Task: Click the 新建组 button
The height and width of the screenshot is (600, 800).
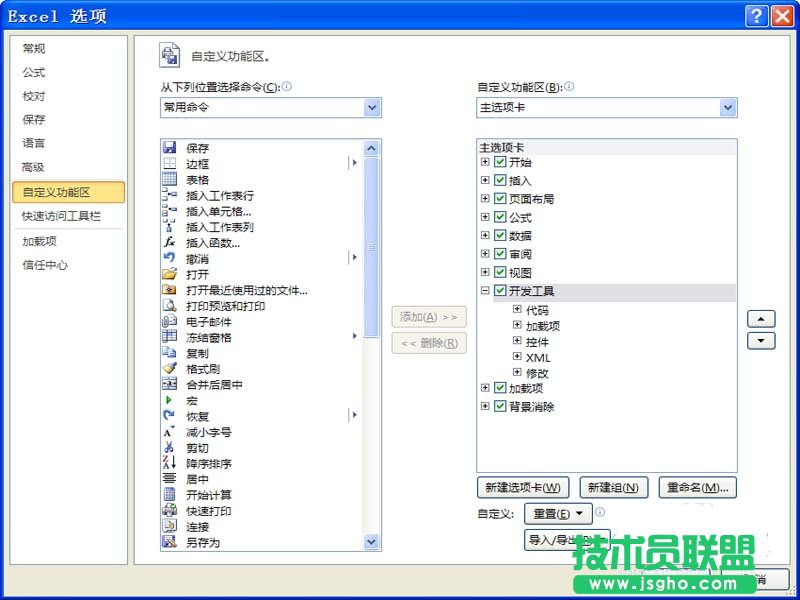Action: (x=613, y=488)
